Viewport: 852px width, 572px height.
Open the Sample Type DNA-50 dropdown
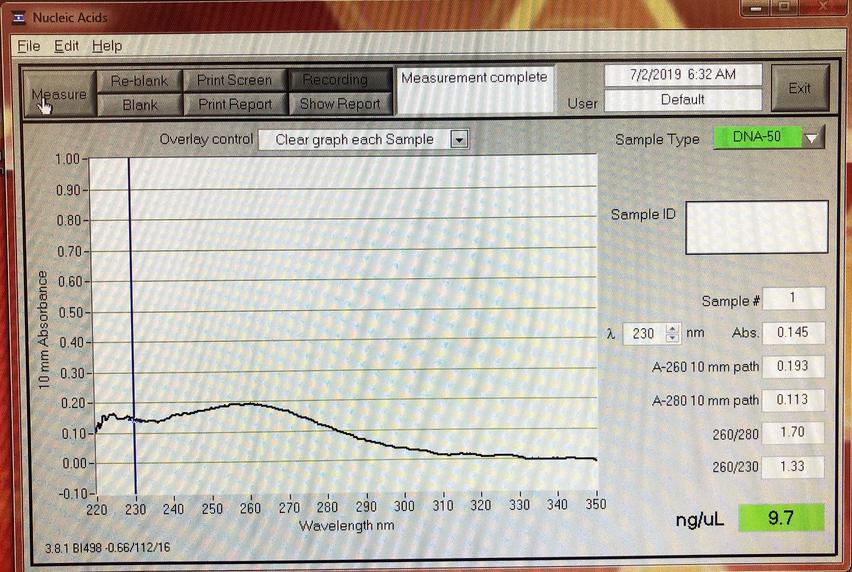[x=813, y=138]
